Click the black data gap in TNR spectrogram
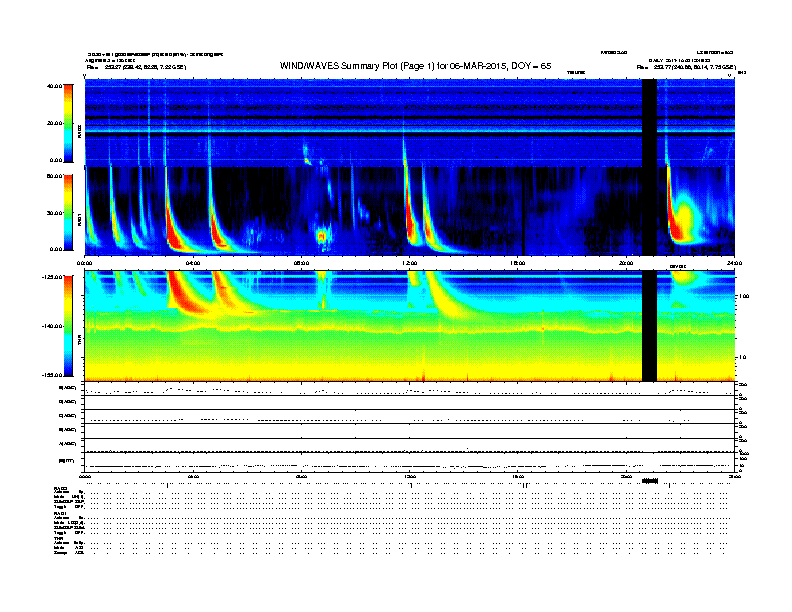This screenshot has height=612, width=792. click(x=649, y=326)
